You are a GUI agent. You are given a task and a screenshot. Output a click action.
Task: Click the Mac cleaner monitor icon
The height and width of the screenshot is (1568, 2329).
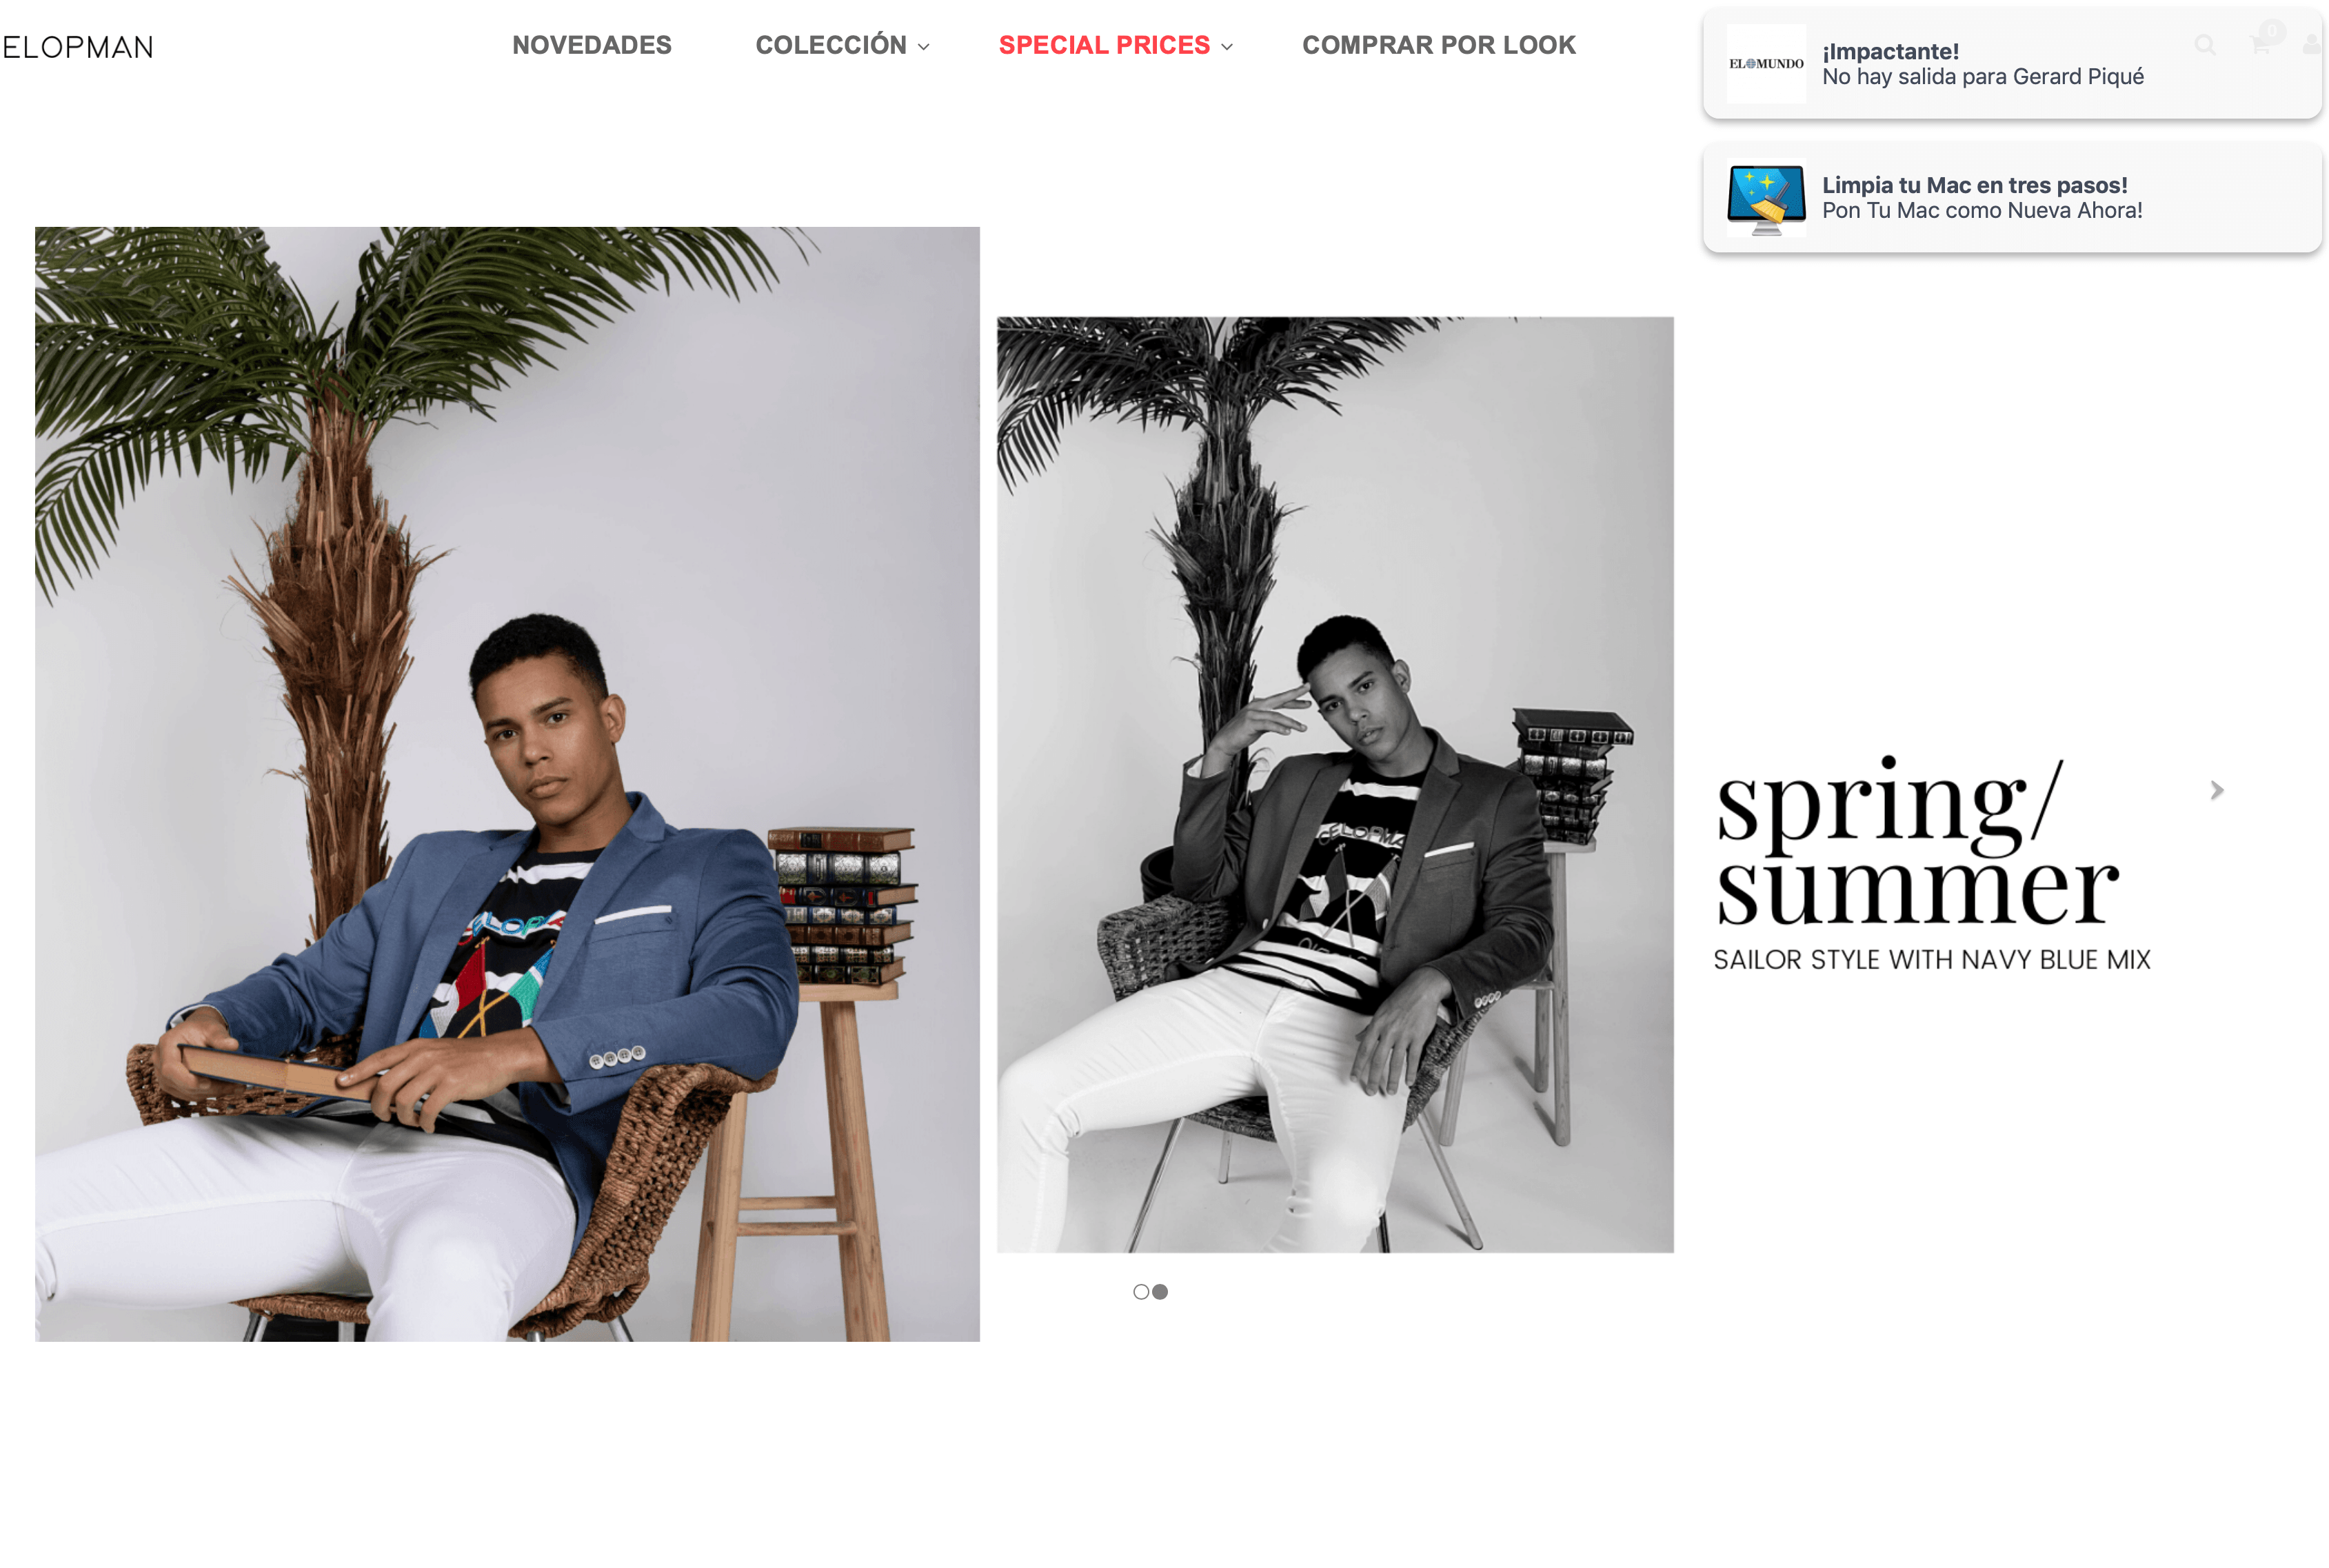1766,198
